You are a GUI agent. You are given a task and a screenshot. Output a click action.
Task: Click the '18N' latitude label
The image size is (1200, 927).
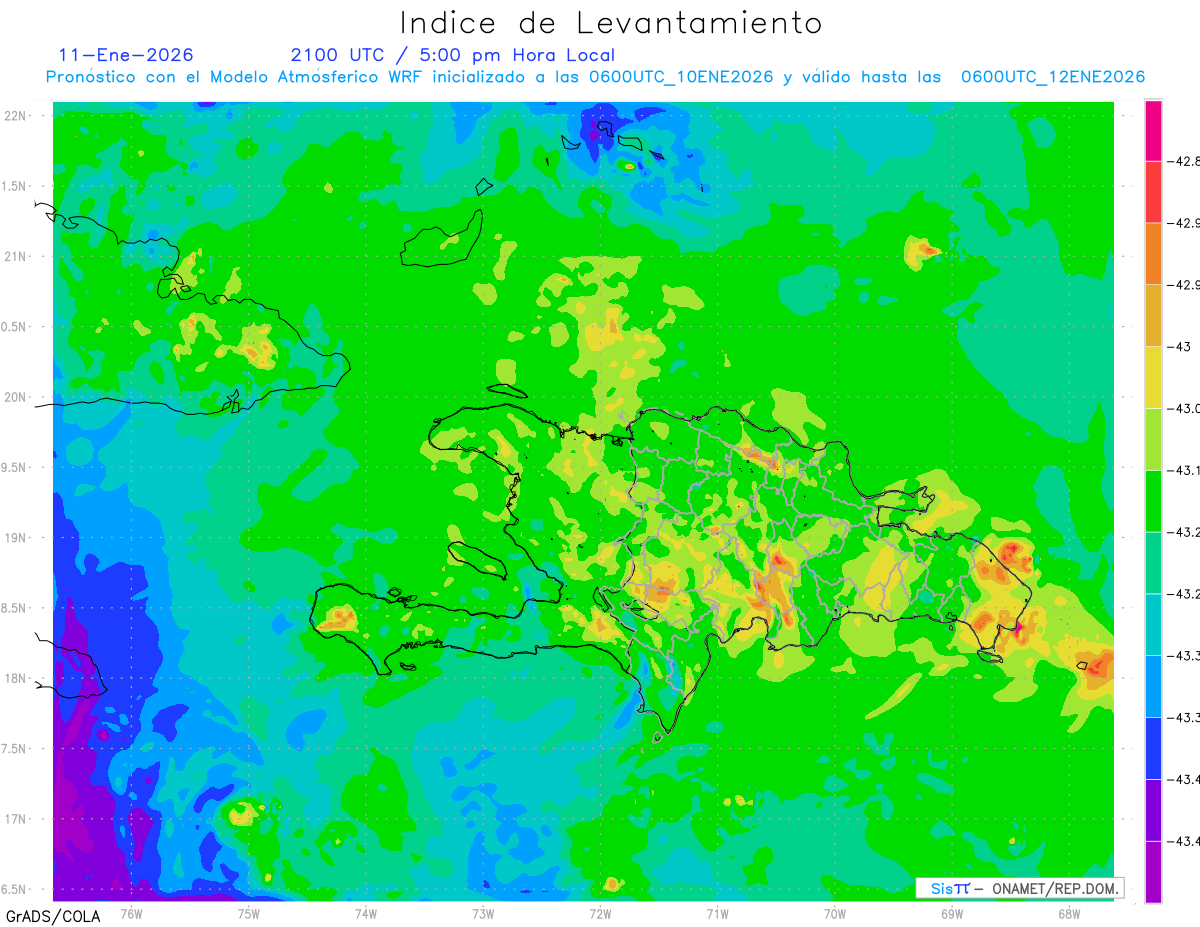(x=15, y=678)
